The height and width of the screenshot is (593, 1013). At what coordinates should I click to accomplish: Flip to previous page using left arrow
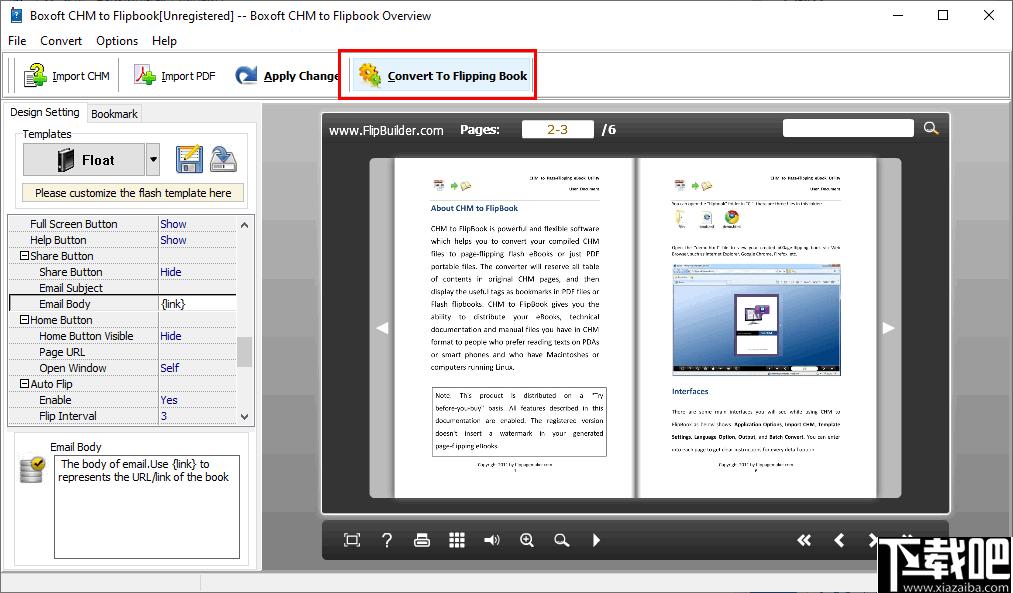pos(382,328)
